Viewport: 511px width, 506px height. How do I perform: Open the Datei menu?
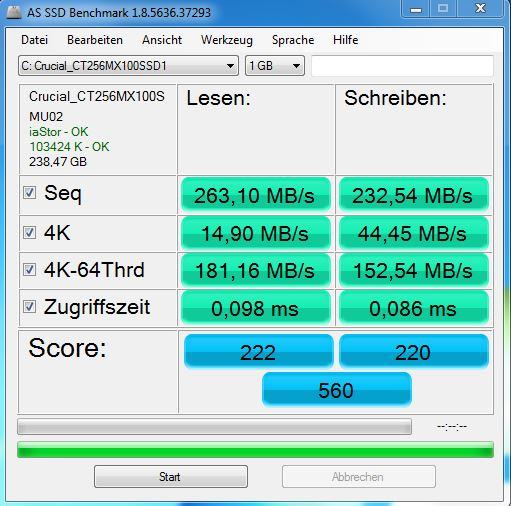[x=34, y=40]
